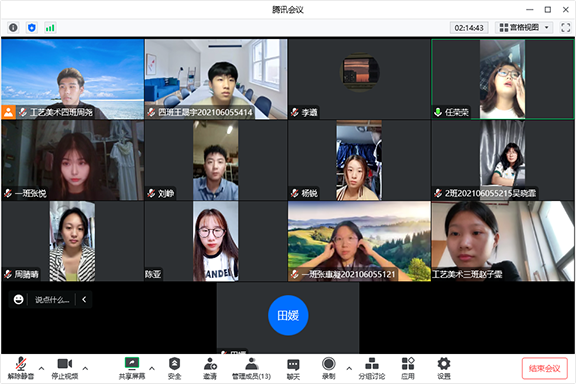Check the green network signal icon
The height and width of the screenshot is (384, 576).
pos(50,28)
